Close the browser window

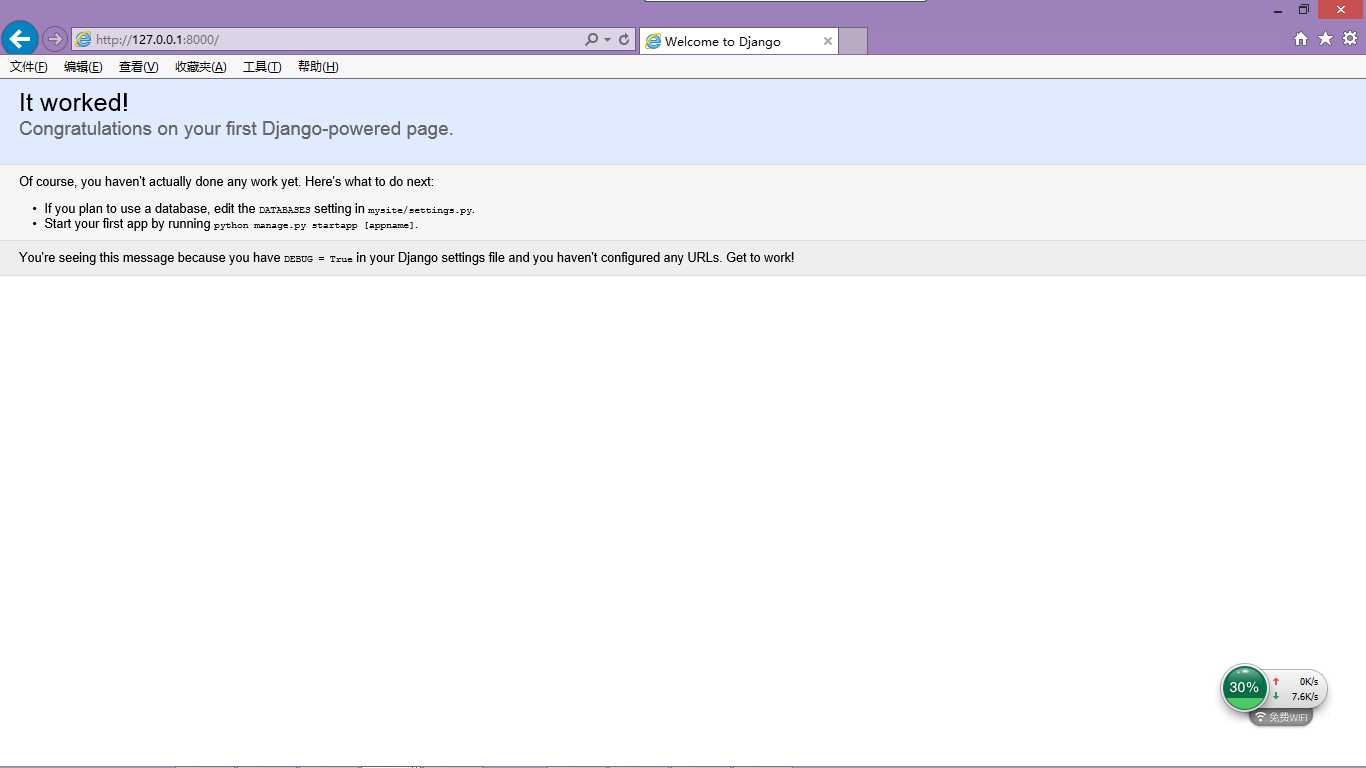(x=1341, y=10)
